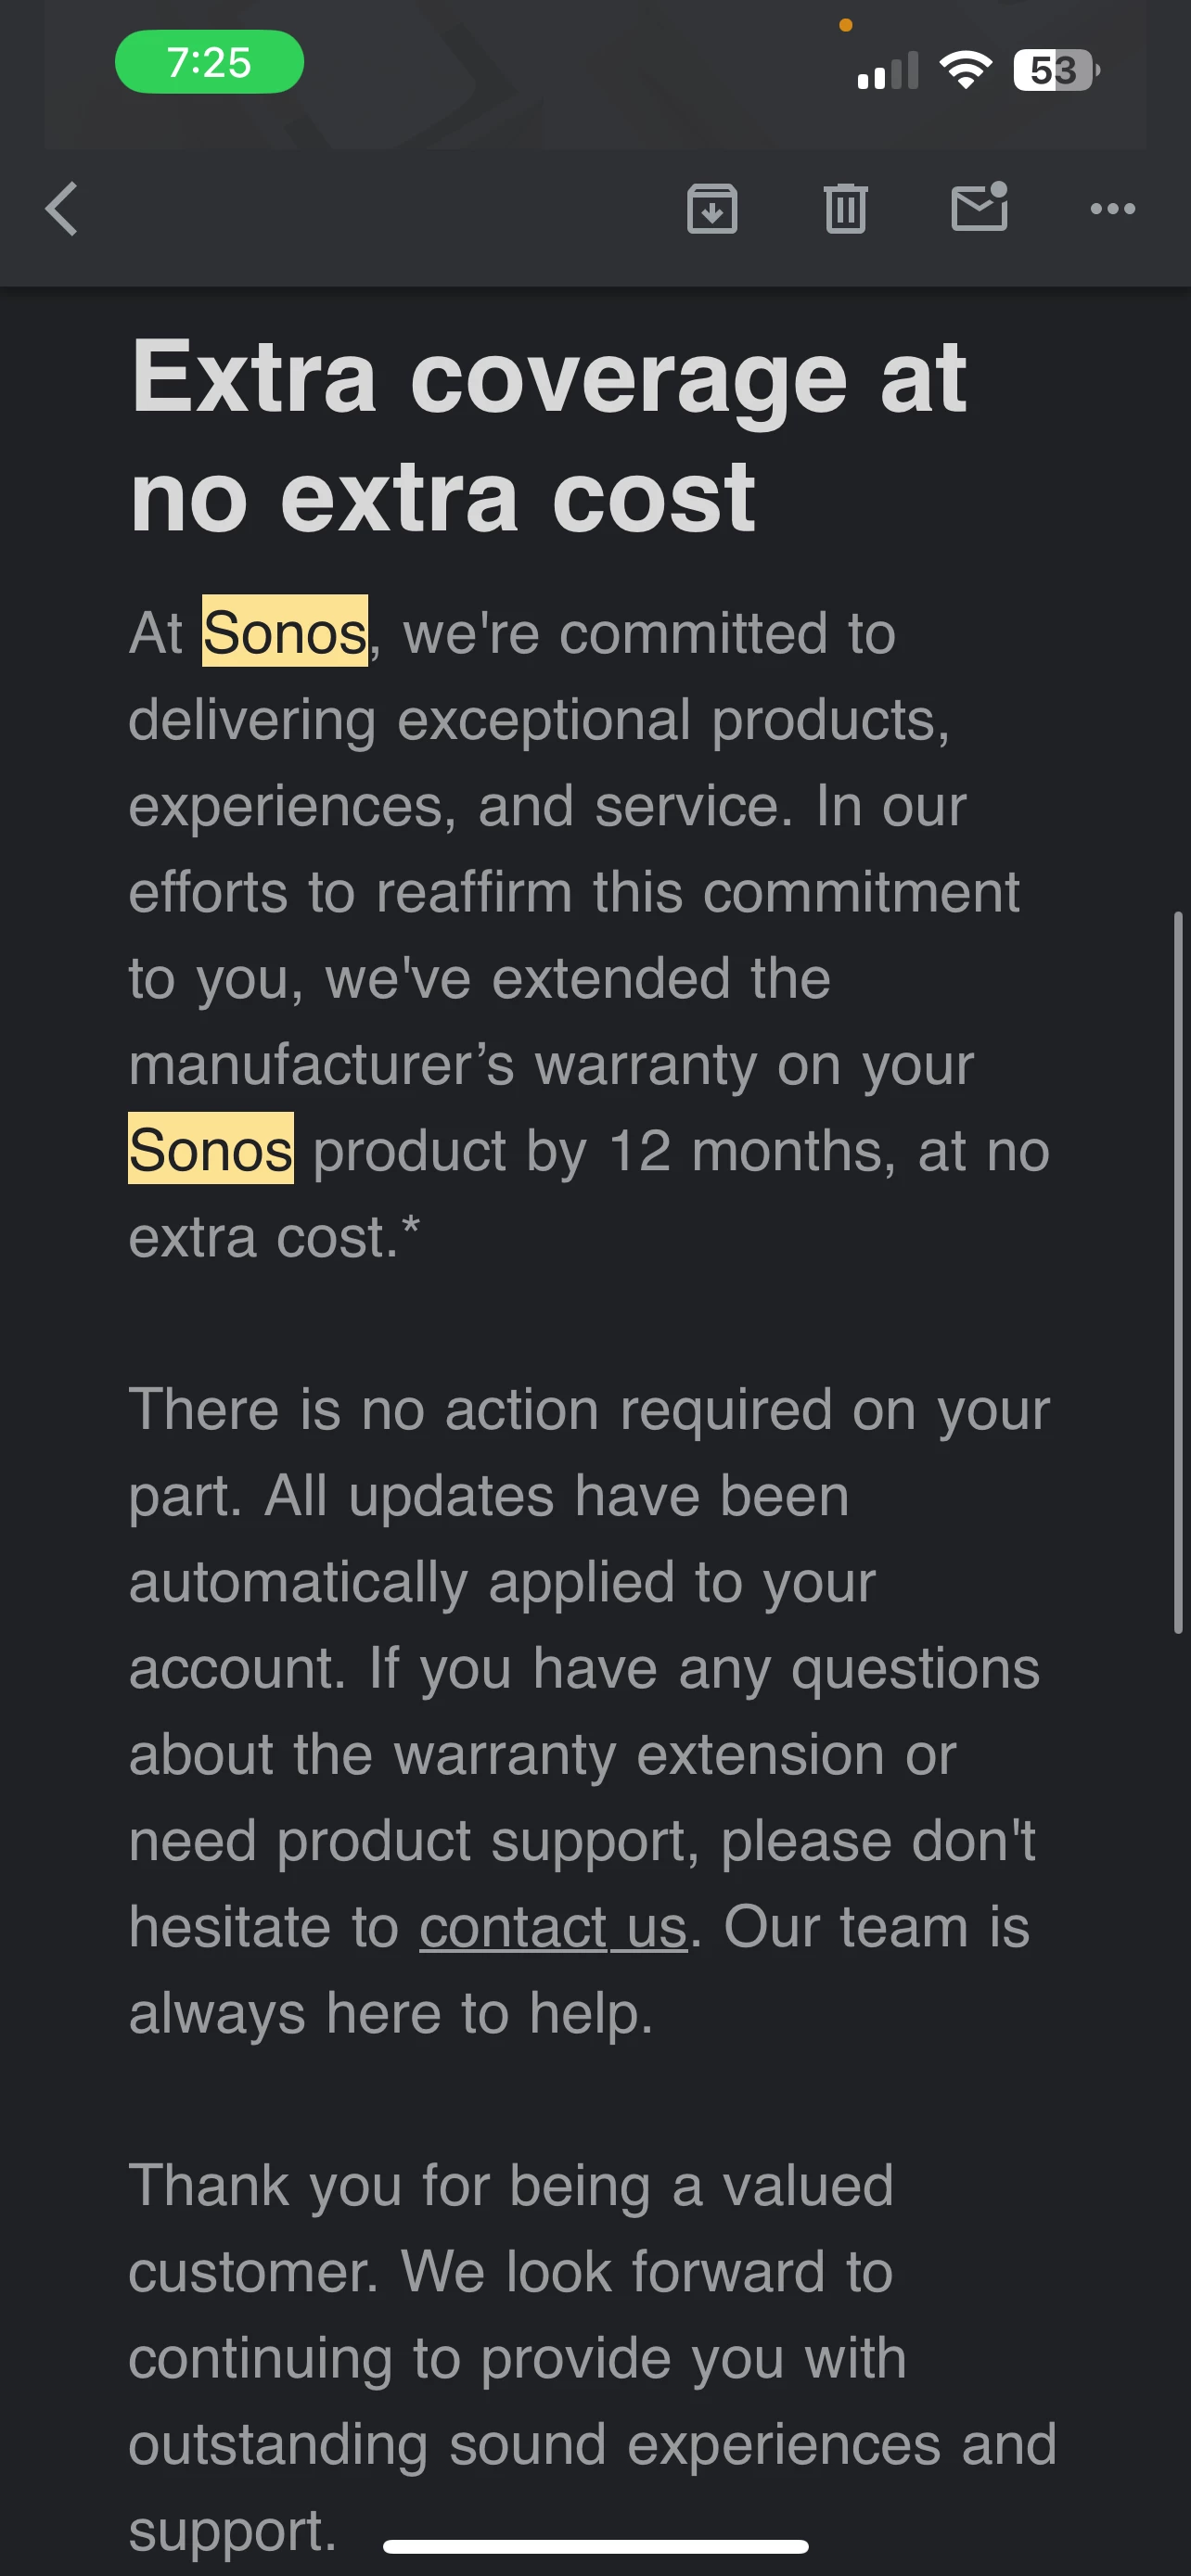Tap the Wi-Fi status icon
The height and width of the screenshot is (2576, 1191).
click(965, 70)
